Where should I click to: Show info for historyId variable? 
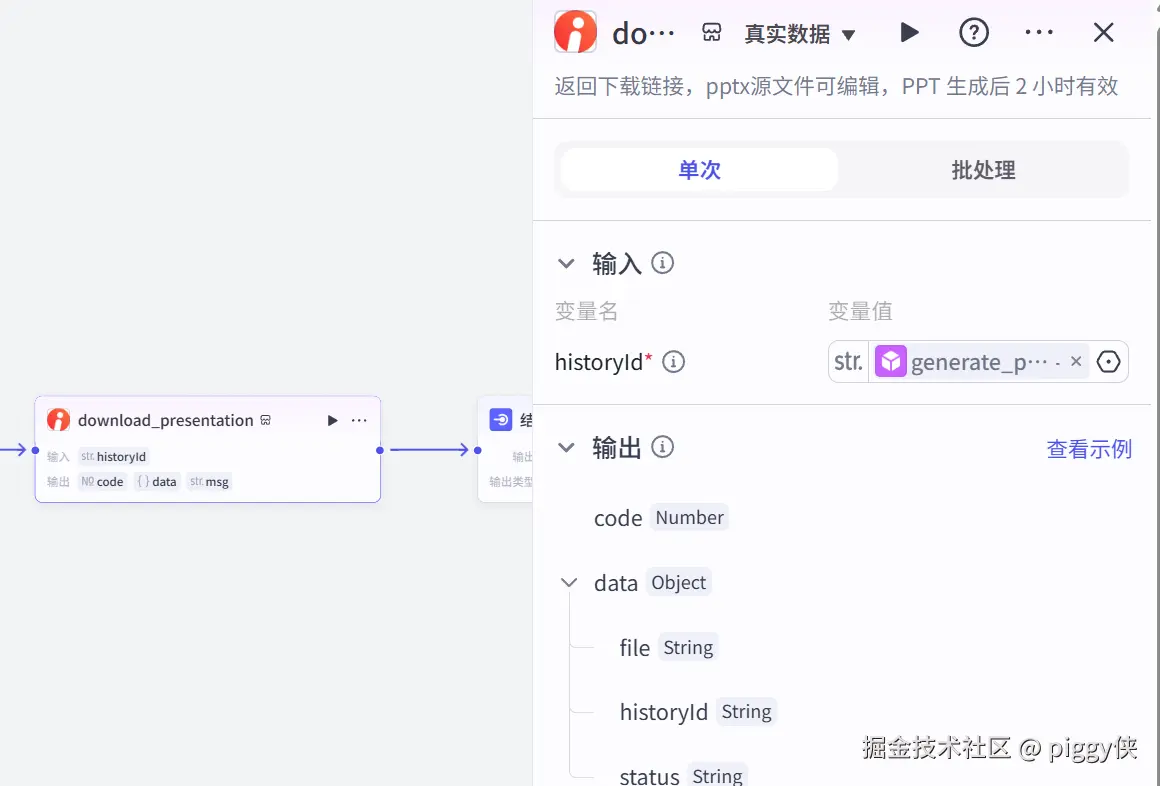673,362
